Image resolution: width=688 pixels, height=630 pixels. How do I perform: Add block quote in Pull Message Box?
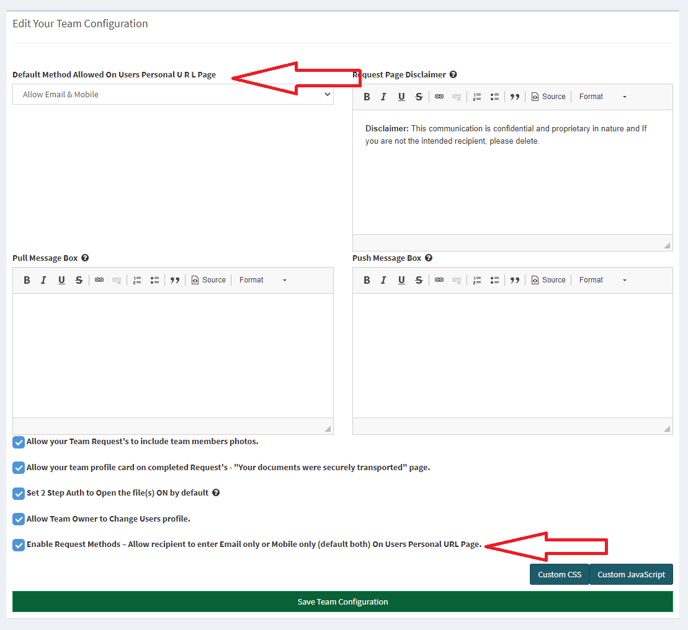[175, 280]
